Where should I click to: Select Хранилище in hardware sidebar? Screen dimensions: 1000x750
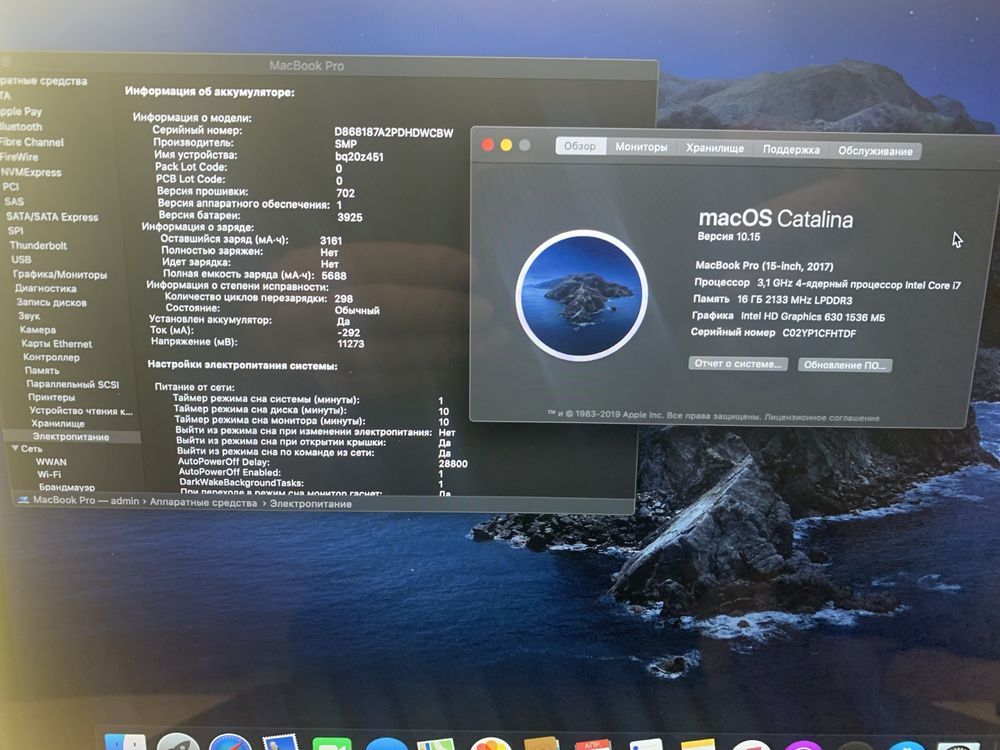click(x=57, y=423)
